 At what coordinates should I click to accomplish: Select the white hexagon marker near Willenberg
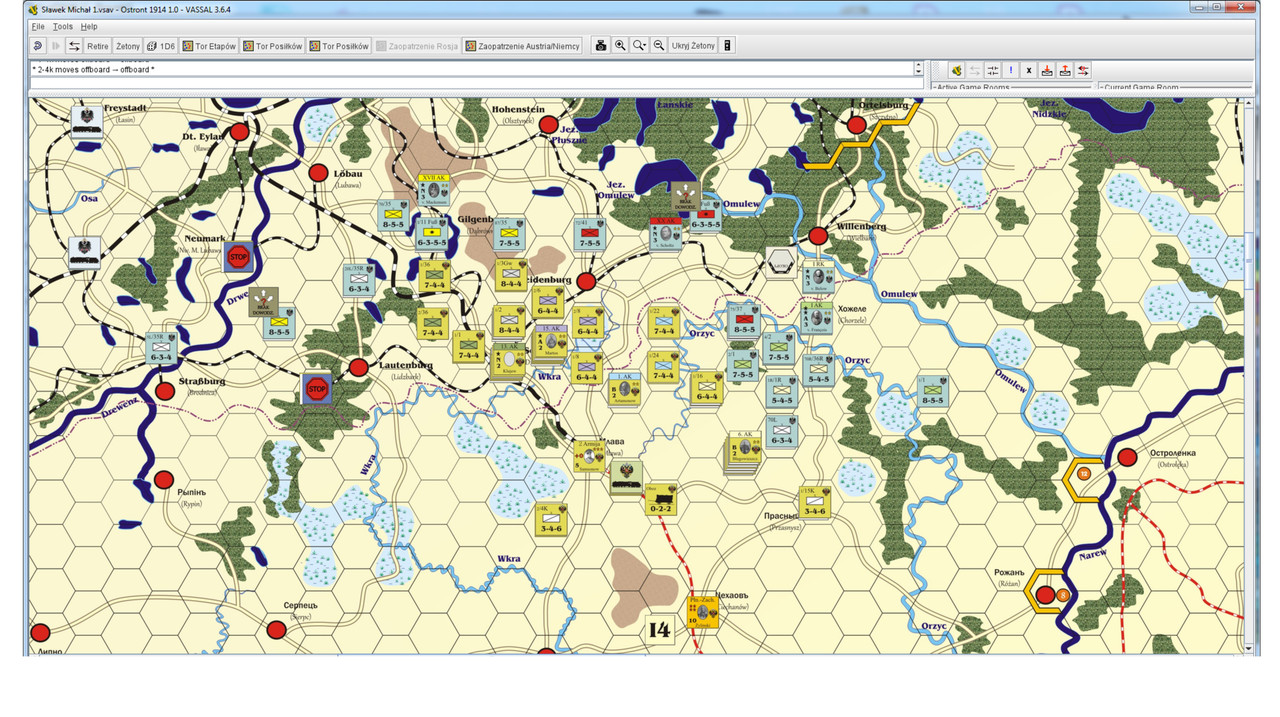pos(782,262)
